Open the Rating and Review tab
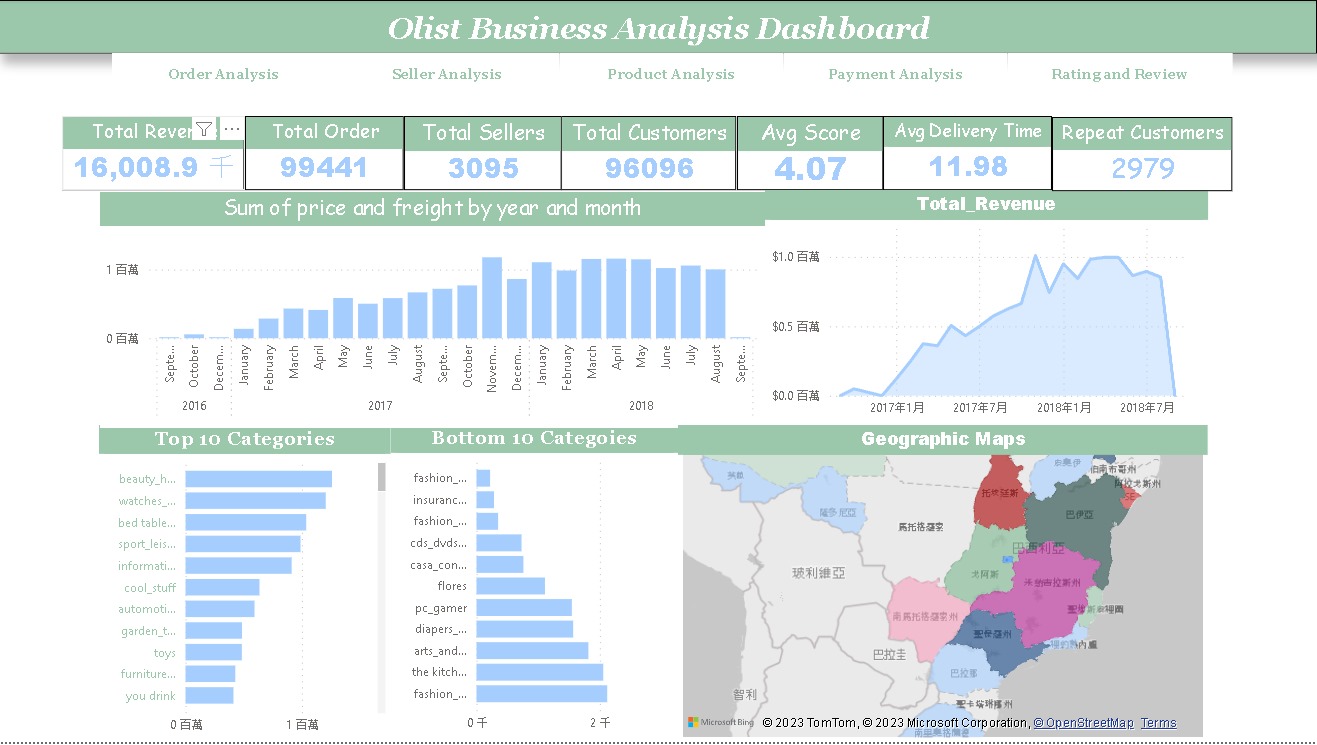Image resolution: width=1317 pixels, height=745 pixels. [1119, 73]
